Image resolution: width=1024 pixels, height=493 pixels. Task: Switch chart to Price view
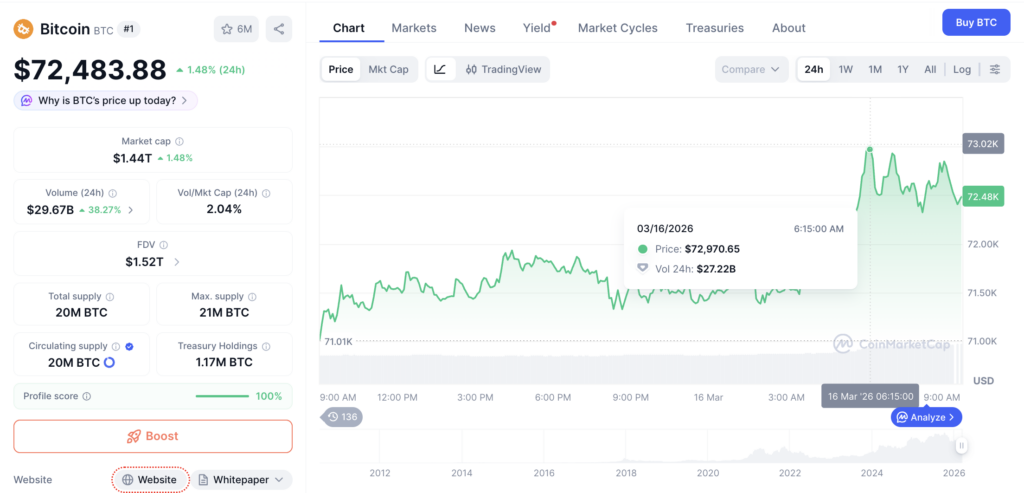[341, 69]
